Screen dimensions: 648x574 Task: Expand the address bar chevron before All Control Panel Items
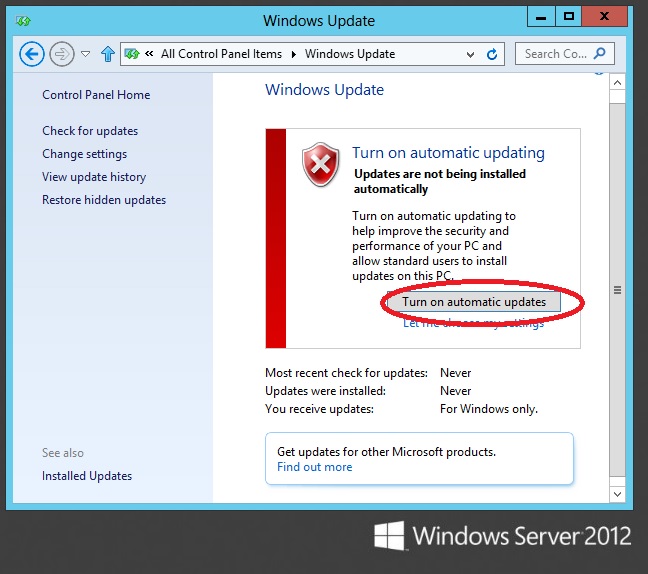click(149, 53)
